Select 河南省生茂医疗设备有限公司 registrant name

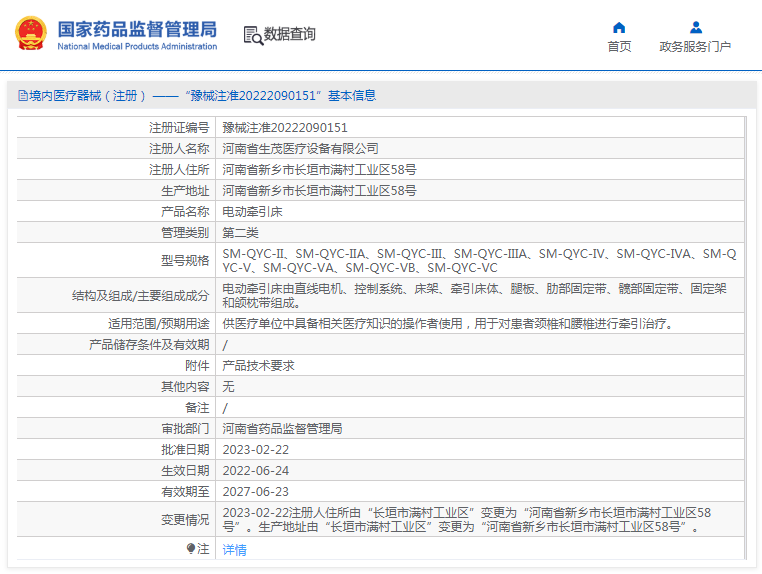tap(300, 149)
